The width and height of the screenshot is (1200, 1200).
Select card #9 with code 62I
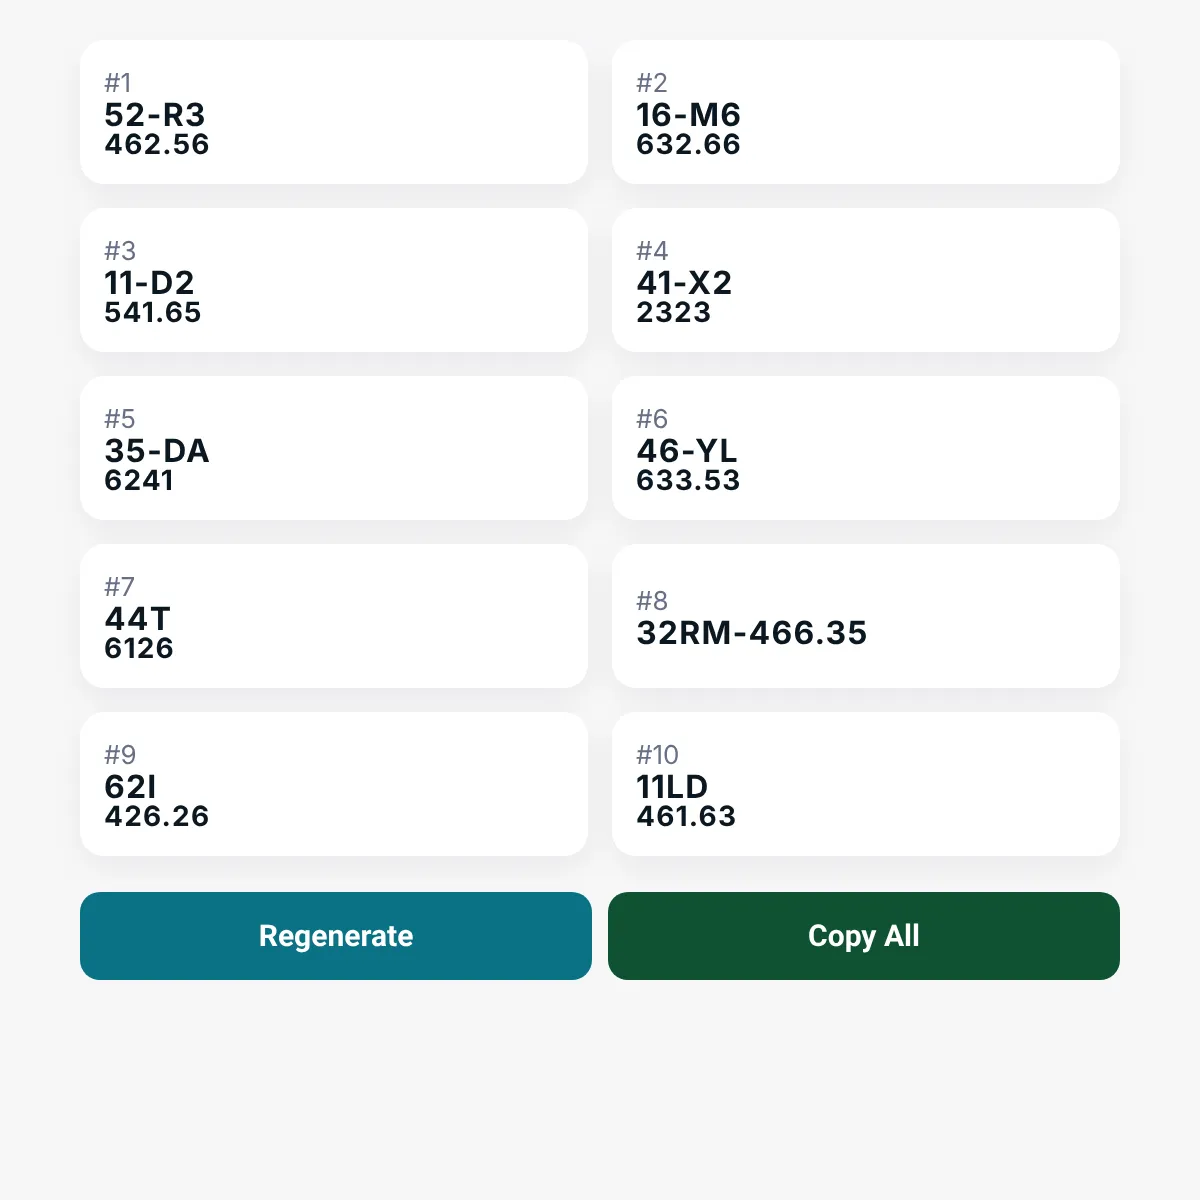[334, 784]
